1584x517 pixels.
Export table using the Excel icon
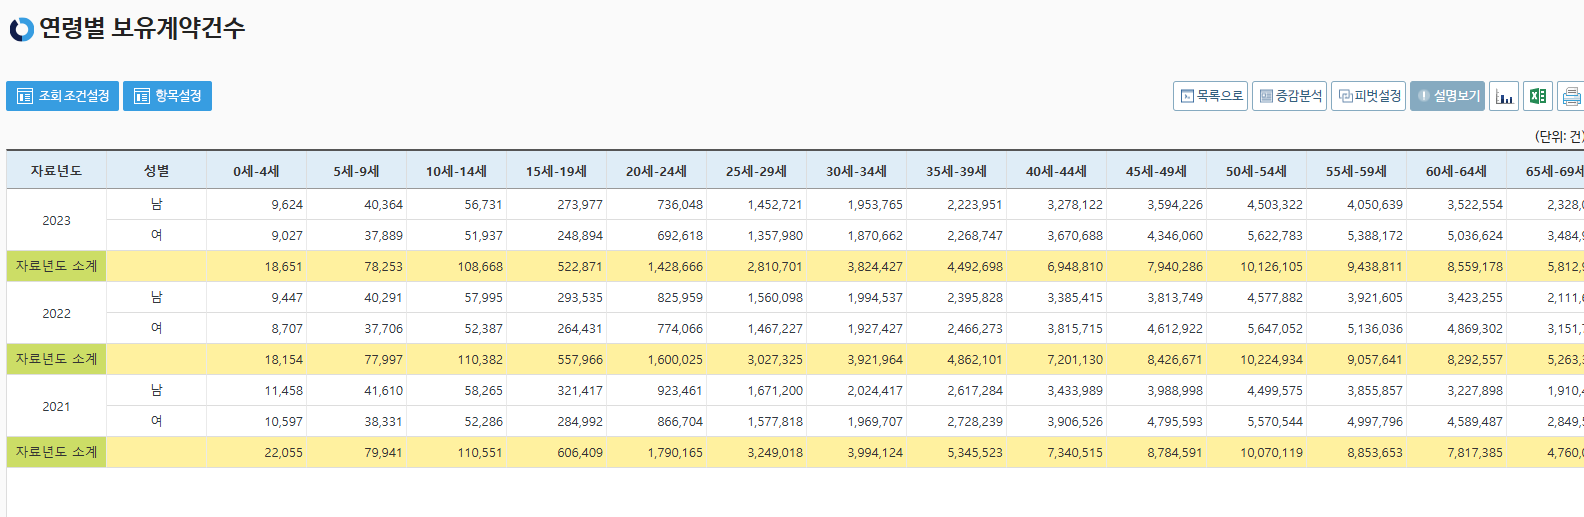click(x=1538, y=96)
